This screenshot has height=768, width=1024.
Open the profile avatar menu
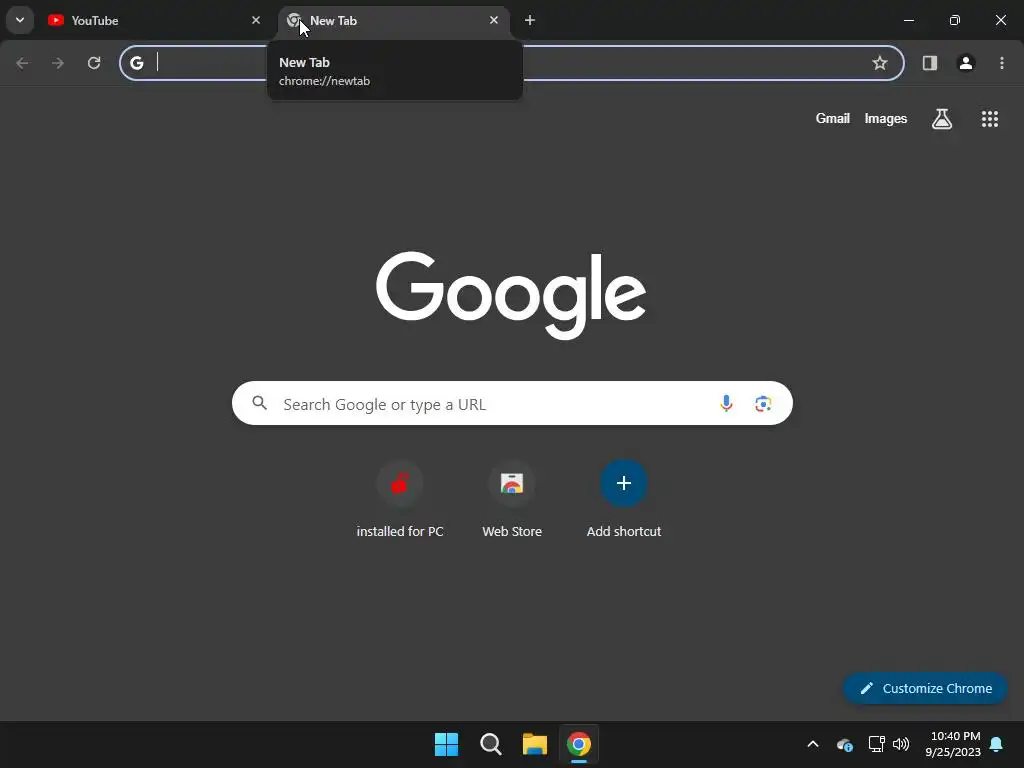(x=966, y=63)
